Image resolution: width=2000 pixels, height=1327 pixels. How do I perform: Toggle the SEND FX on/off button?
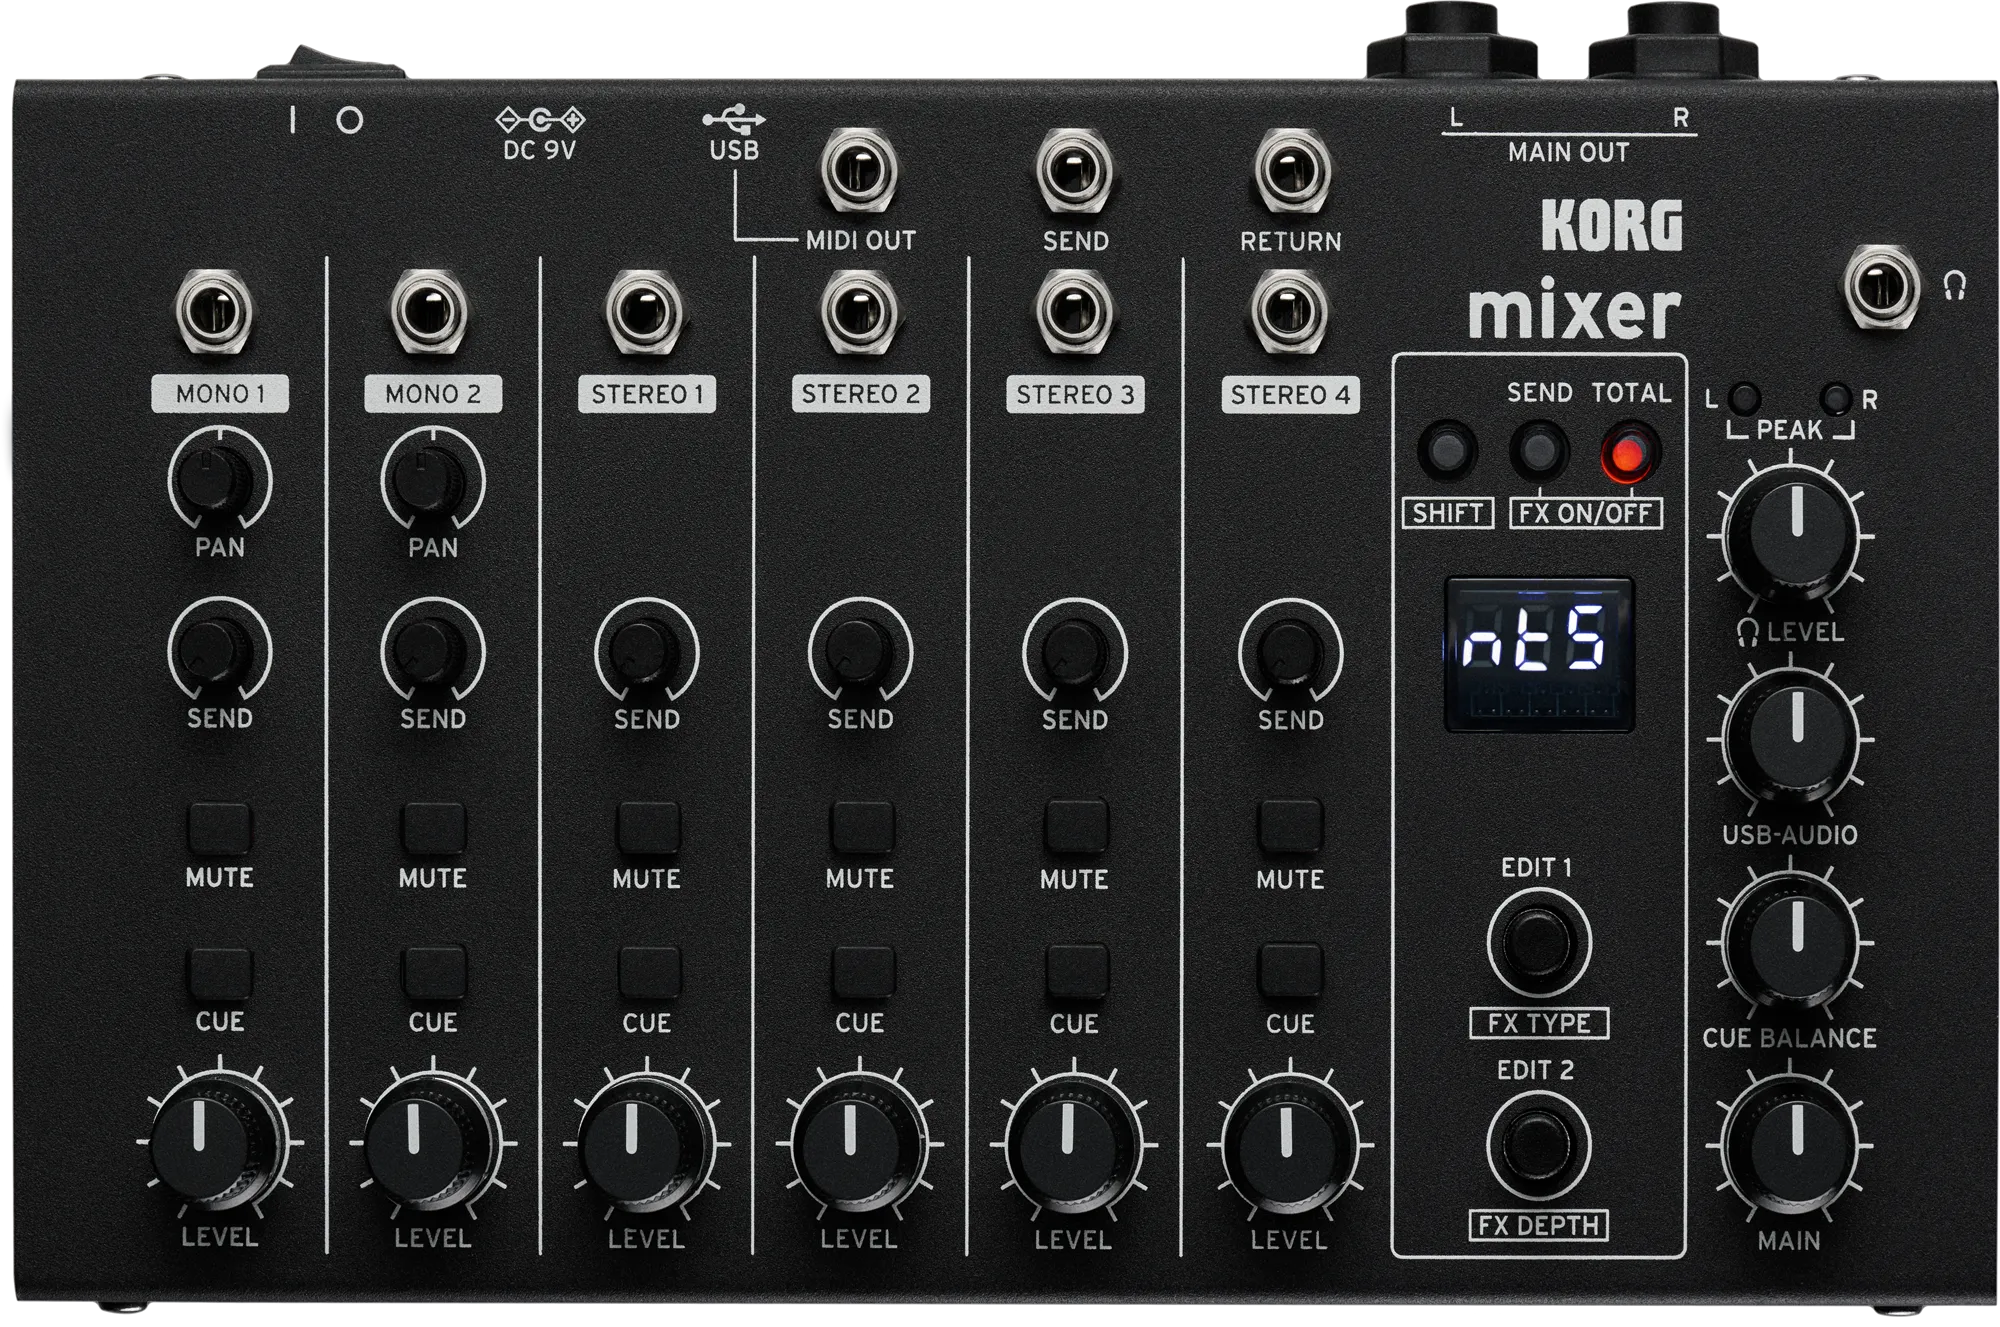point(1539,452)
